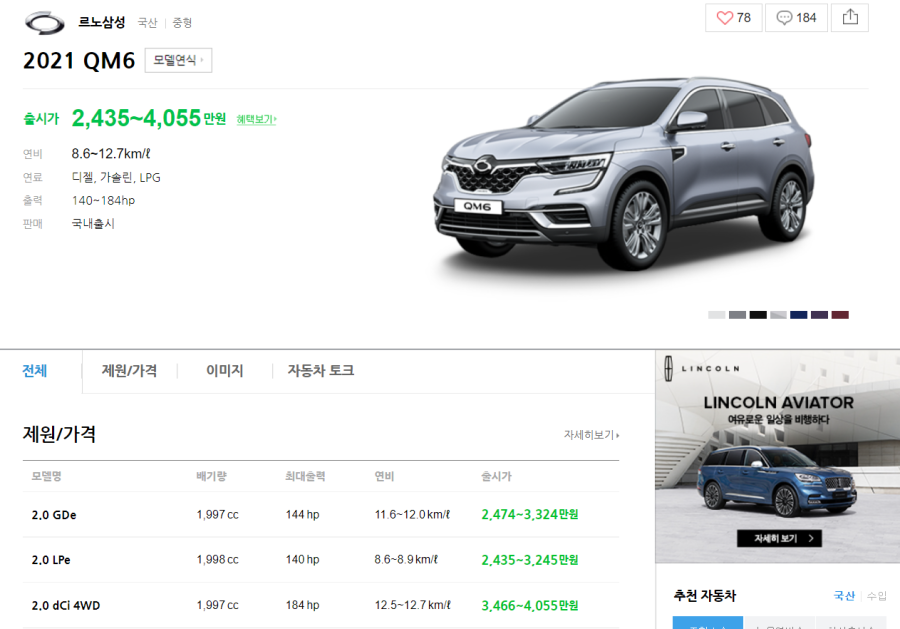Viewport: 900px width, 629px height.
Task: Click 자세히보기 link for specs
Action: pyautogui.click(x=591, y=435)
